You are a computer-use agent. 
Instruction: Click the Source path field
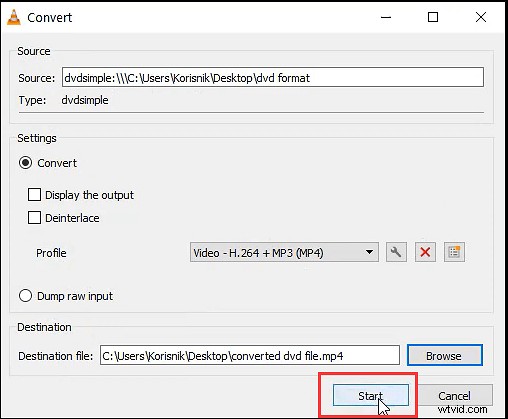pyautogui.click(x=273, y=77)
